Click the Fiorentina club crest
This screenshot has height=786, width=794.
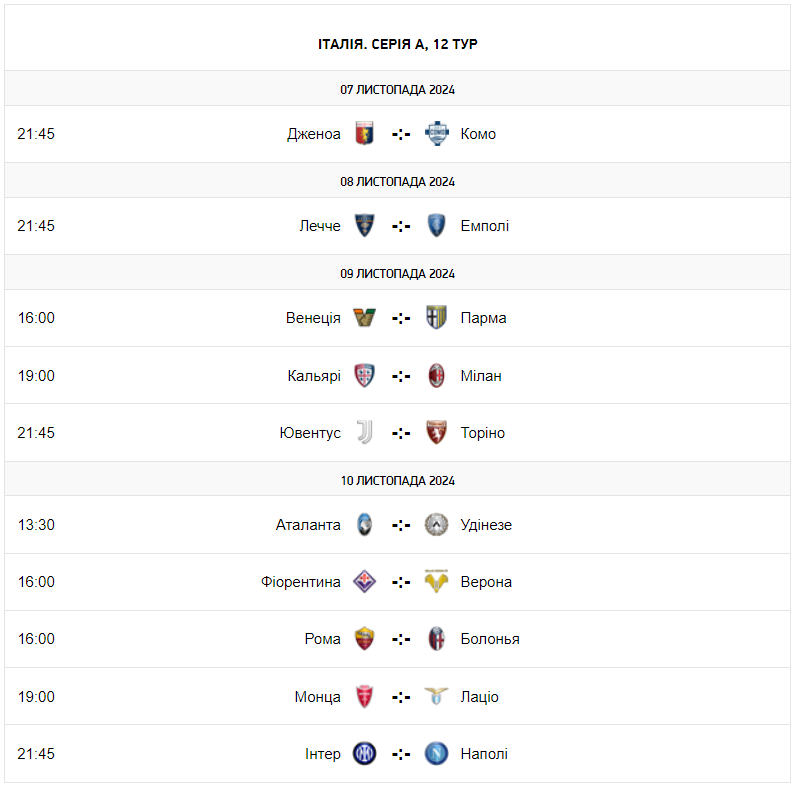pyautogui.click(x=365, y=582)
